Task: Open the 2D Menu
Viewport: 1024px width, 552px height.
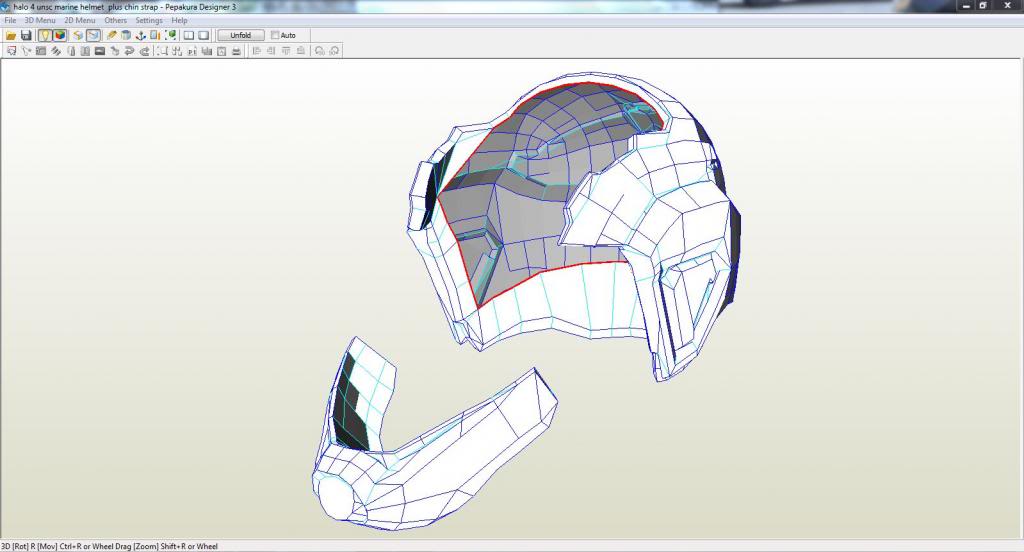Action: [x=80, y=20]
